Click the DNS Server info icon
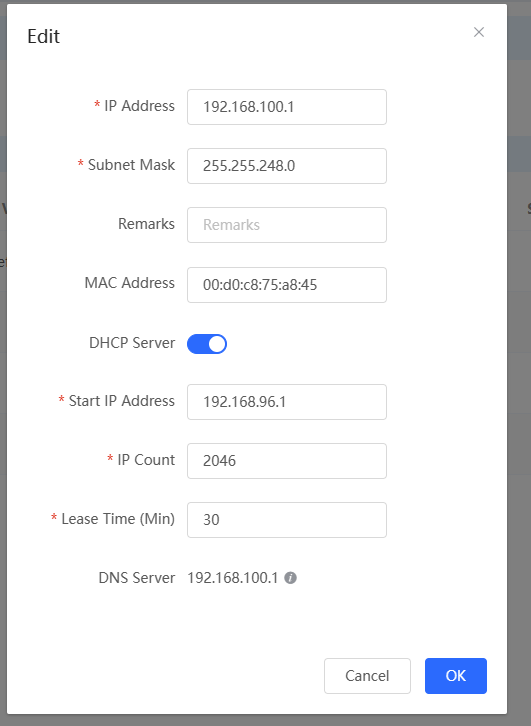 coord(290,578)
